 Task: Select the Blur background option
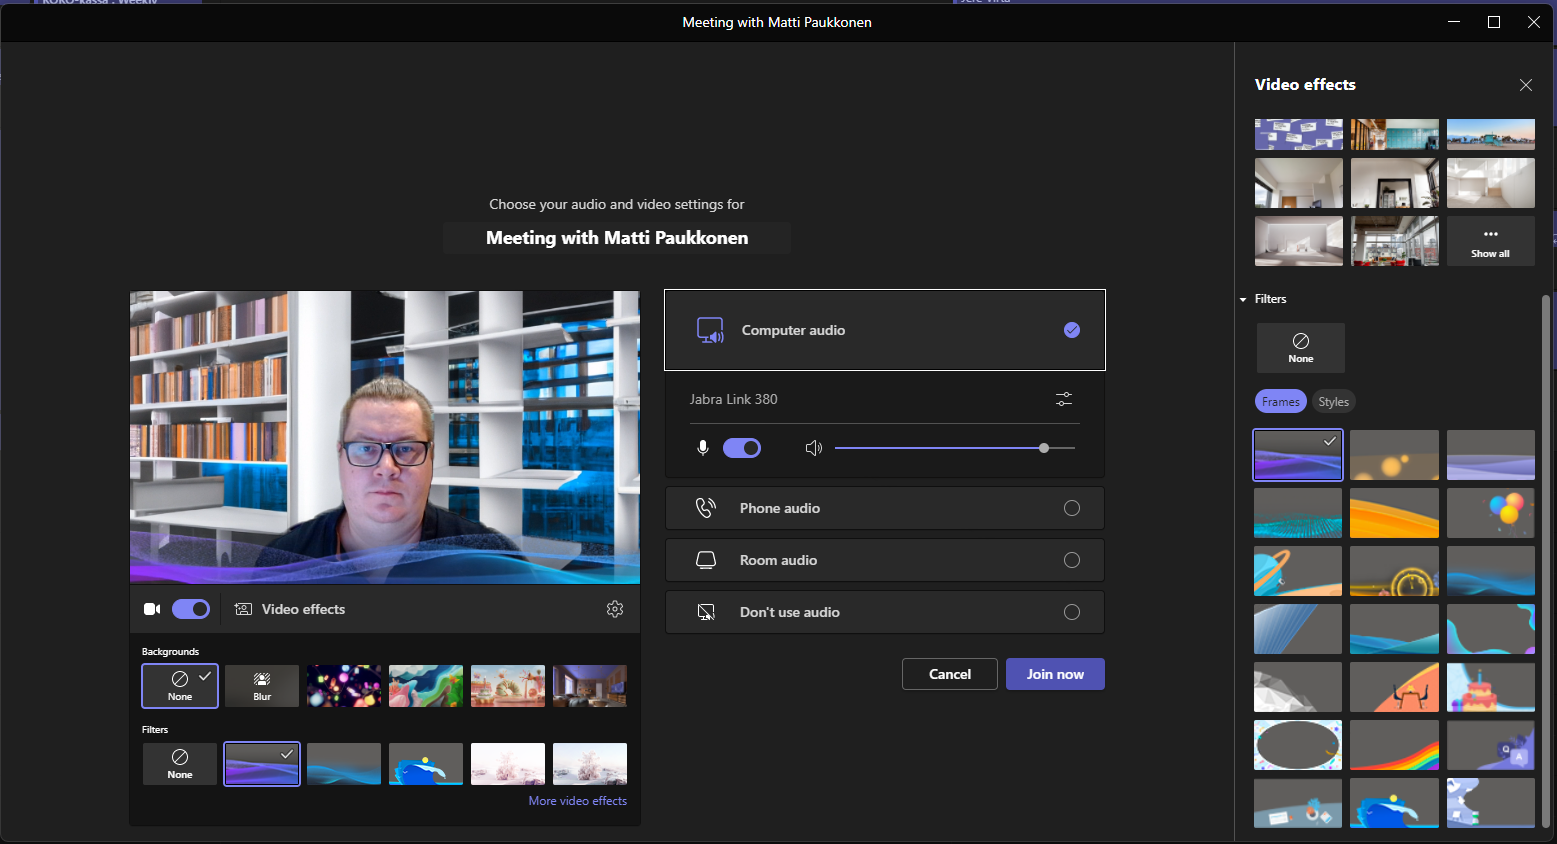261,685
